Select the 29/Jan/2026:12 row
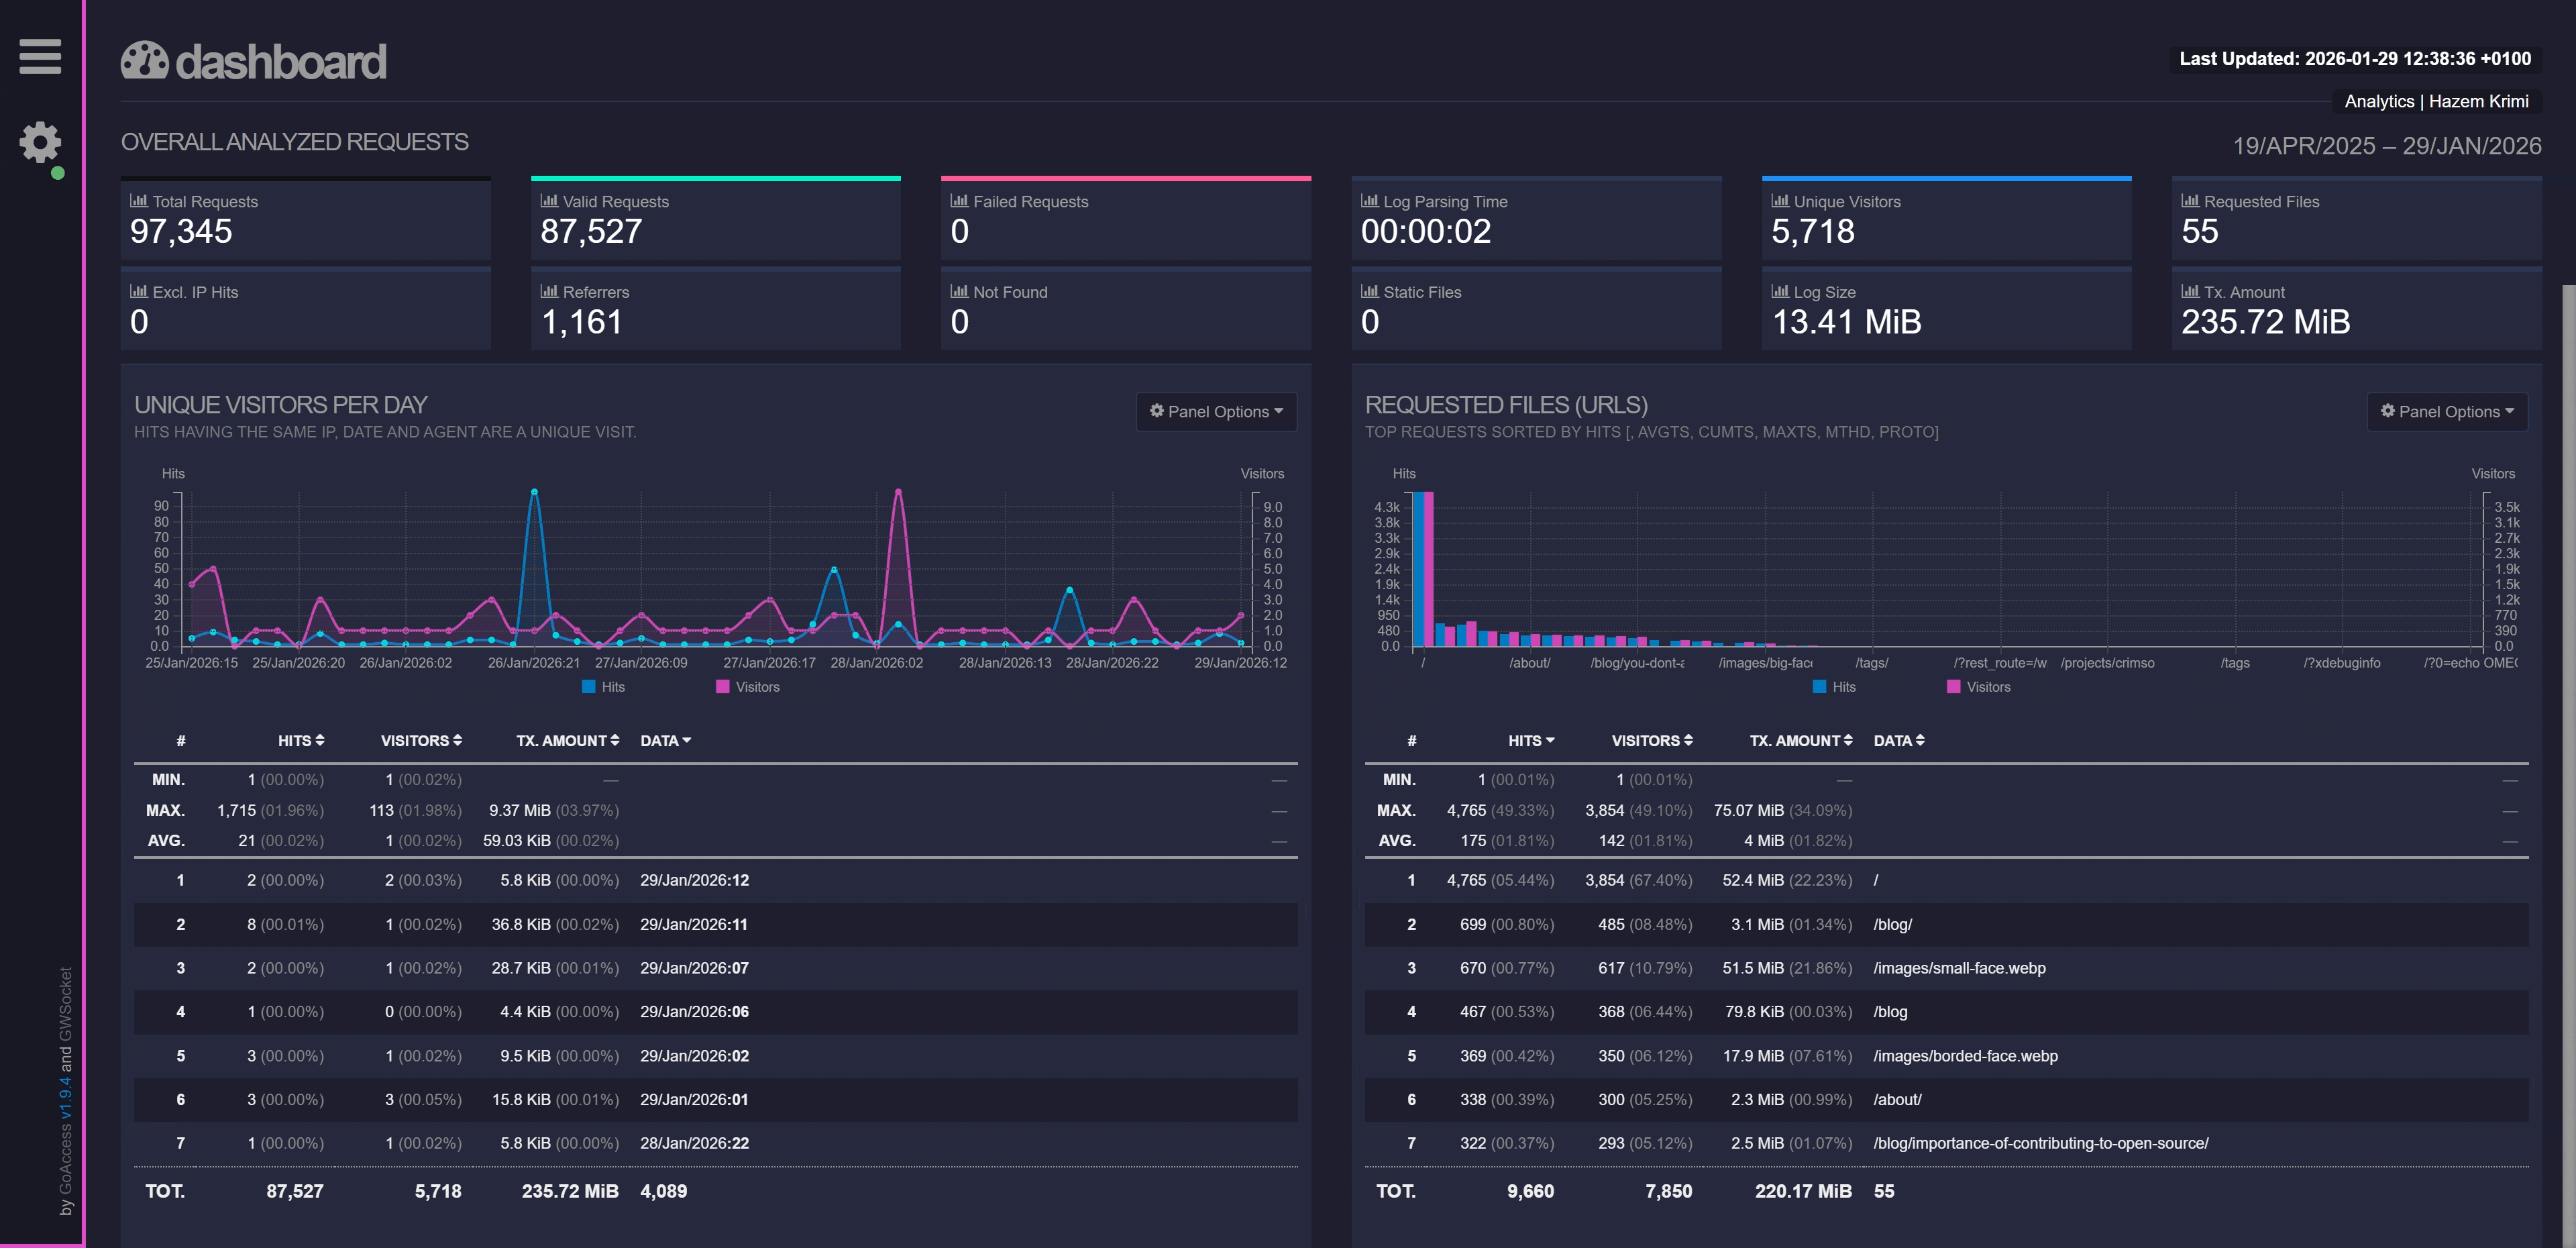Screen dimensions: 2576x1248 [x=716, y=880]
